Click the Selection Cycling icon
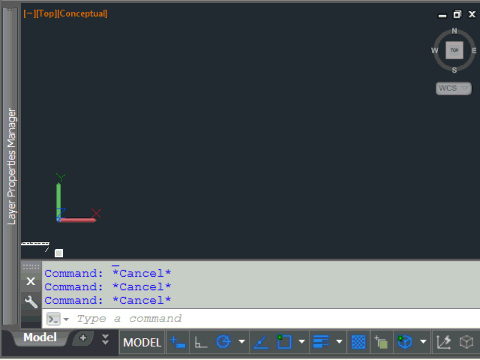Image resolution: width=480 pixels, height=360 pixels. pos(381,342)
